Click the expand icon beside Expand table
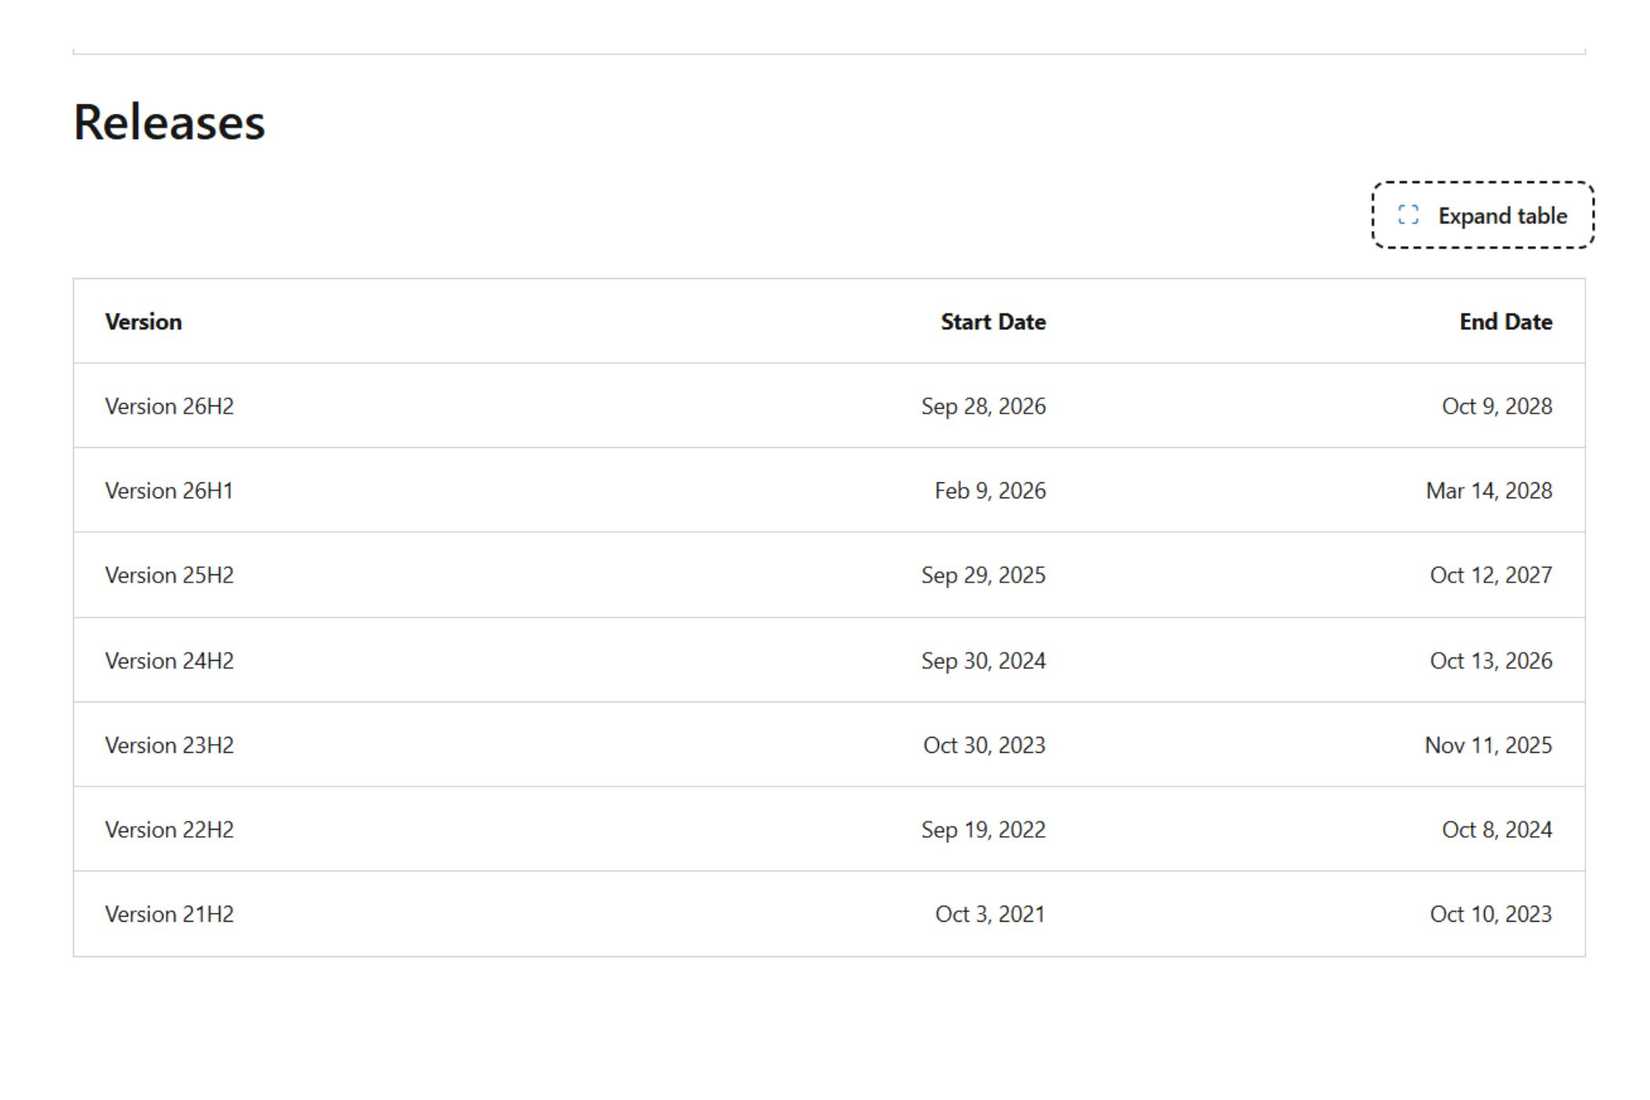 (x=1408, y=215)
